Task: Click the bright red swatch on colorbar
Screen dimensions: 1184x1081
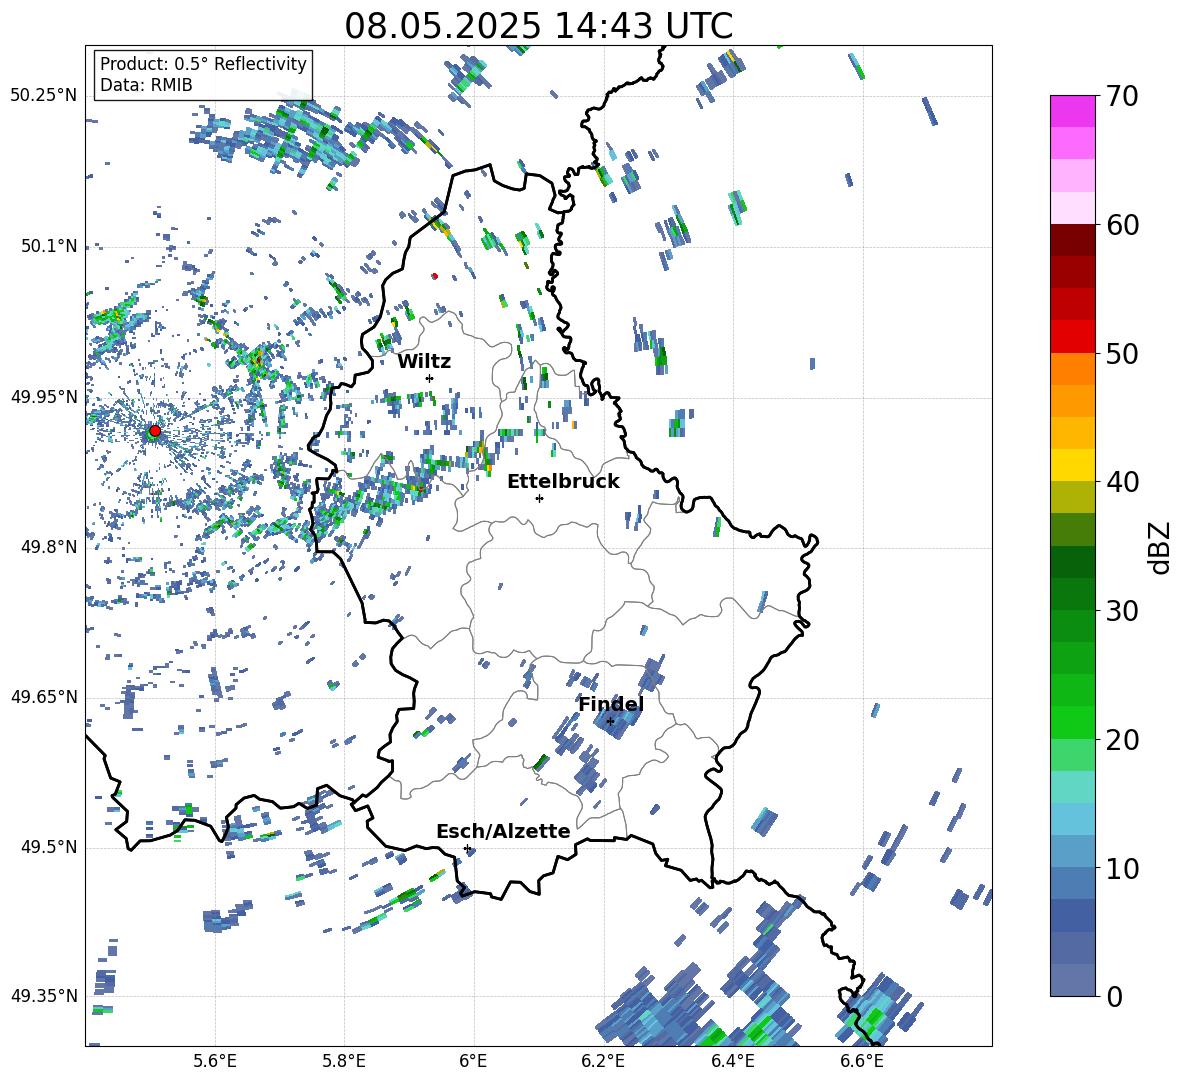Action: 1073,337
